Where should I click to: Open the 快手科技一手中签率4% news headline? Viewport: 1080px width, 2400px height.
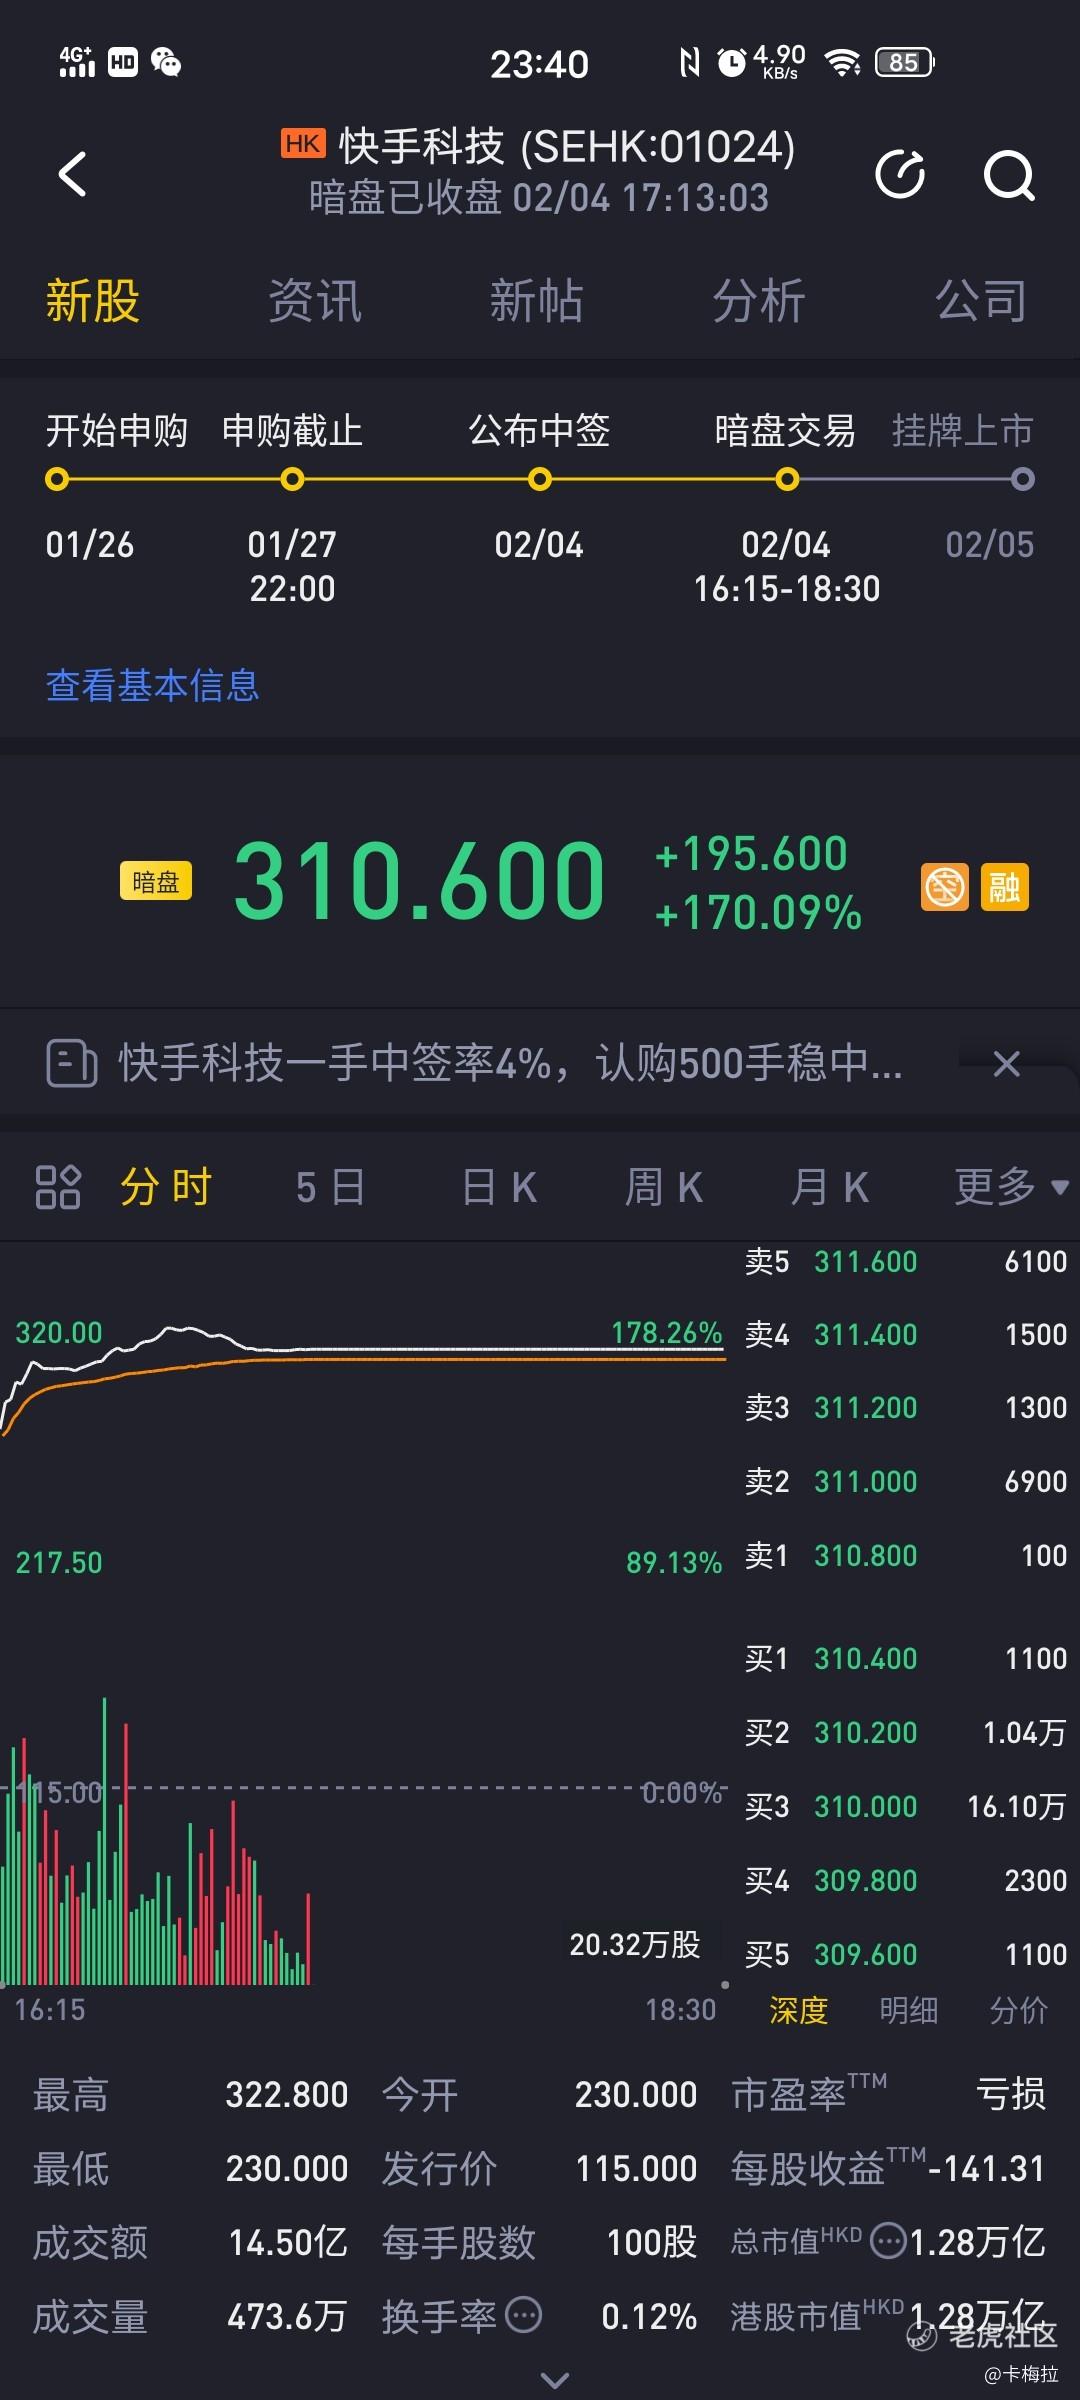pos(510,1063)
